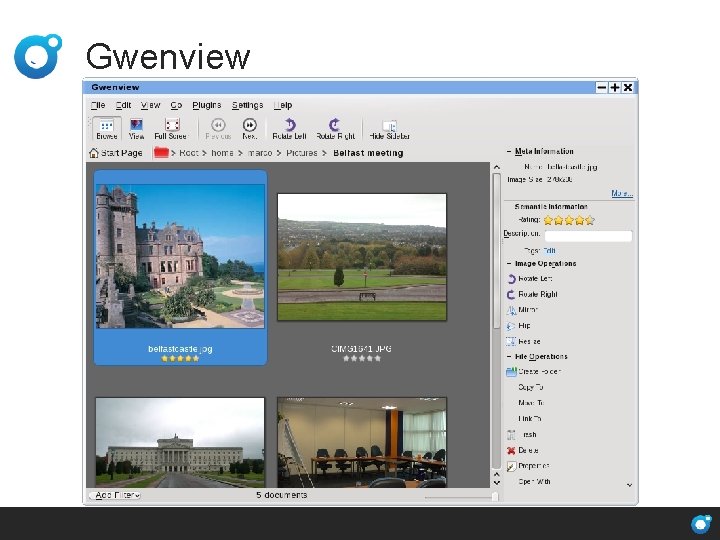The height and width of the screenshot is (540, 720).
Task: Click Move To in File Operations
Action: (531, 403)
